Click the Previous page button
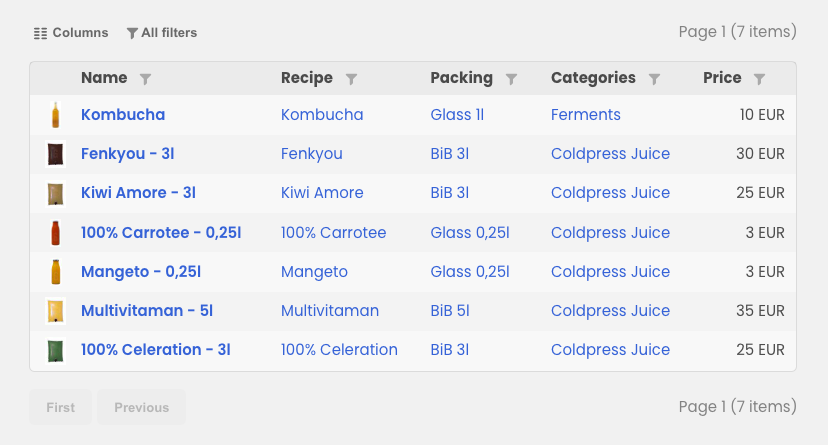This screenshot has height=445, width=828. pyautogui.click(x=142, y=408)
